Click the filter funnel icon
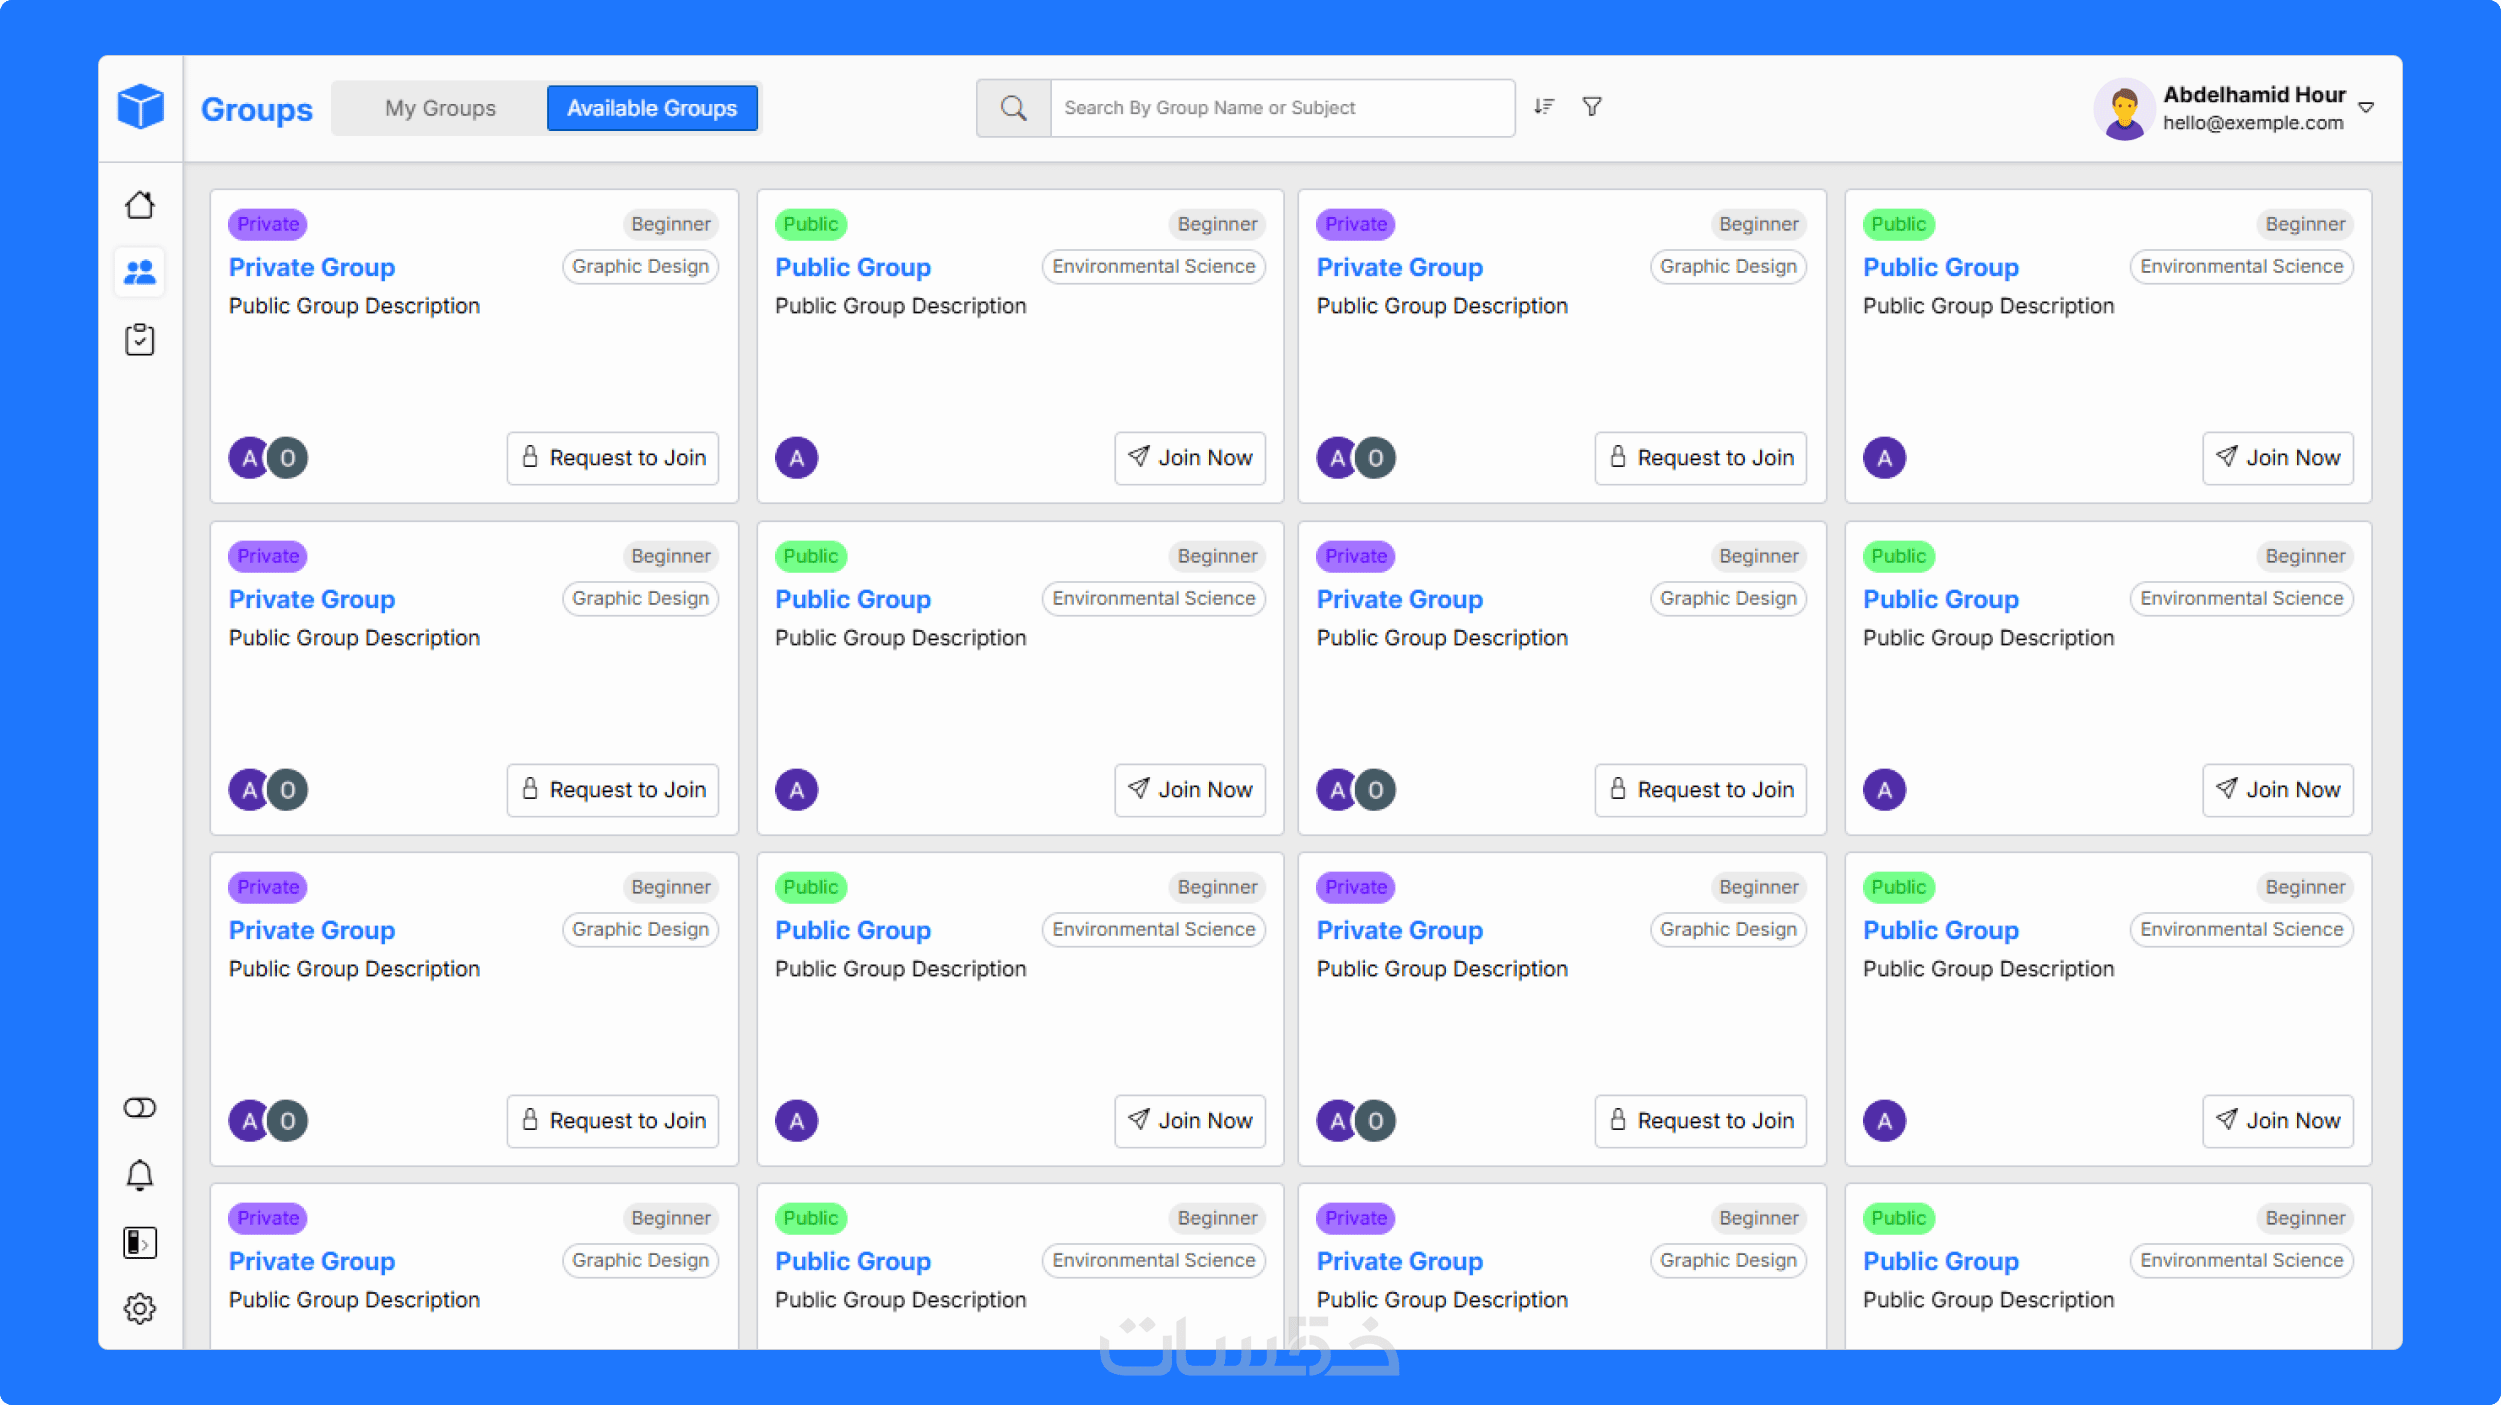 [1592, 106]
